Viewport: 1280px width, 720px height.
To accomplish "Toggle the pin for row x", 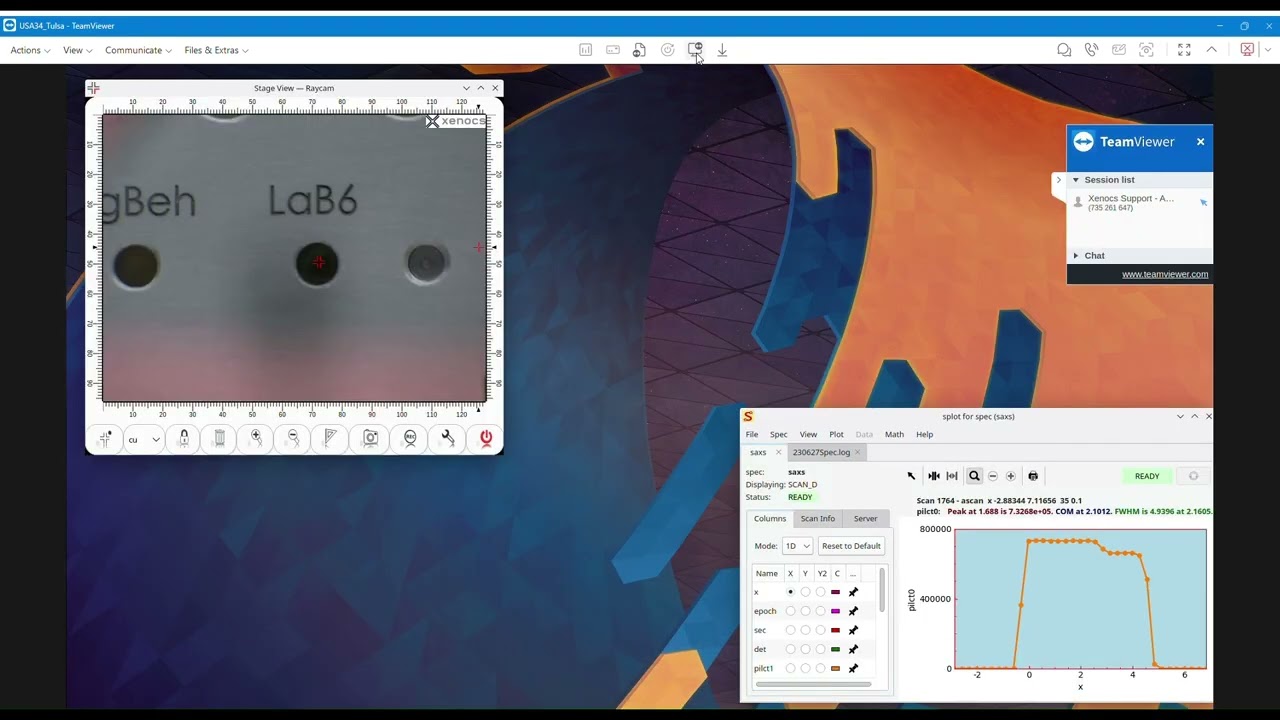I will click(853, 592).
